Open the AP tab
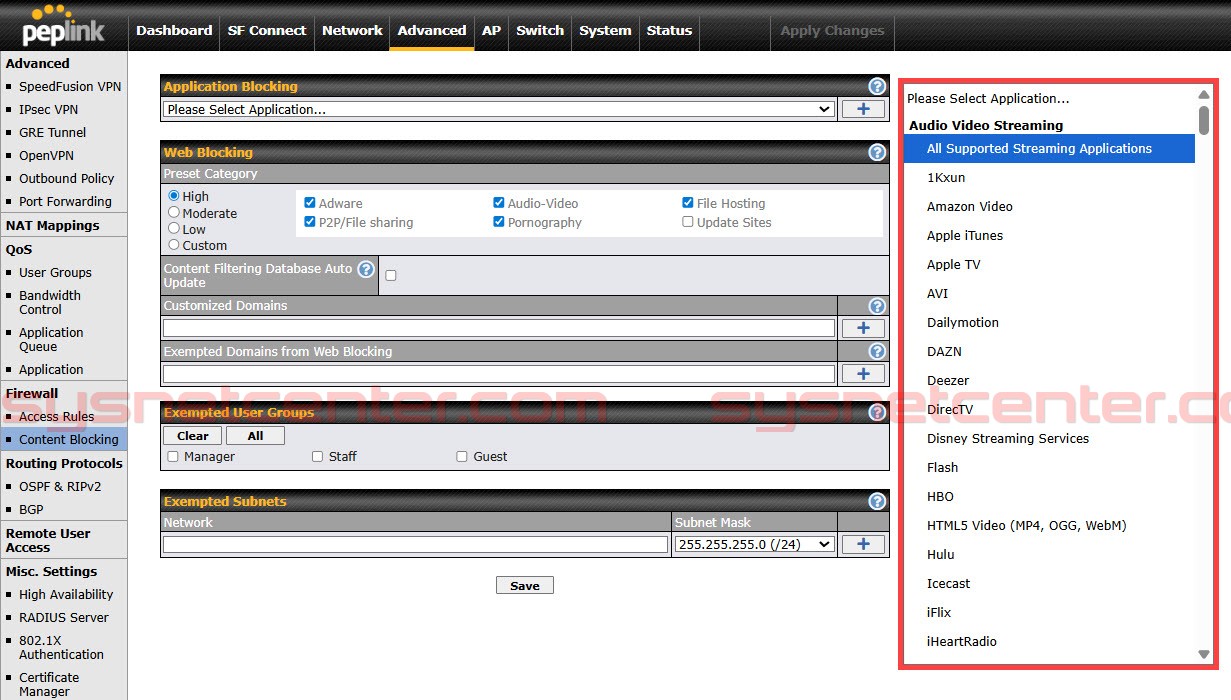Screen dimensions: 1231x700 point(491,30)
